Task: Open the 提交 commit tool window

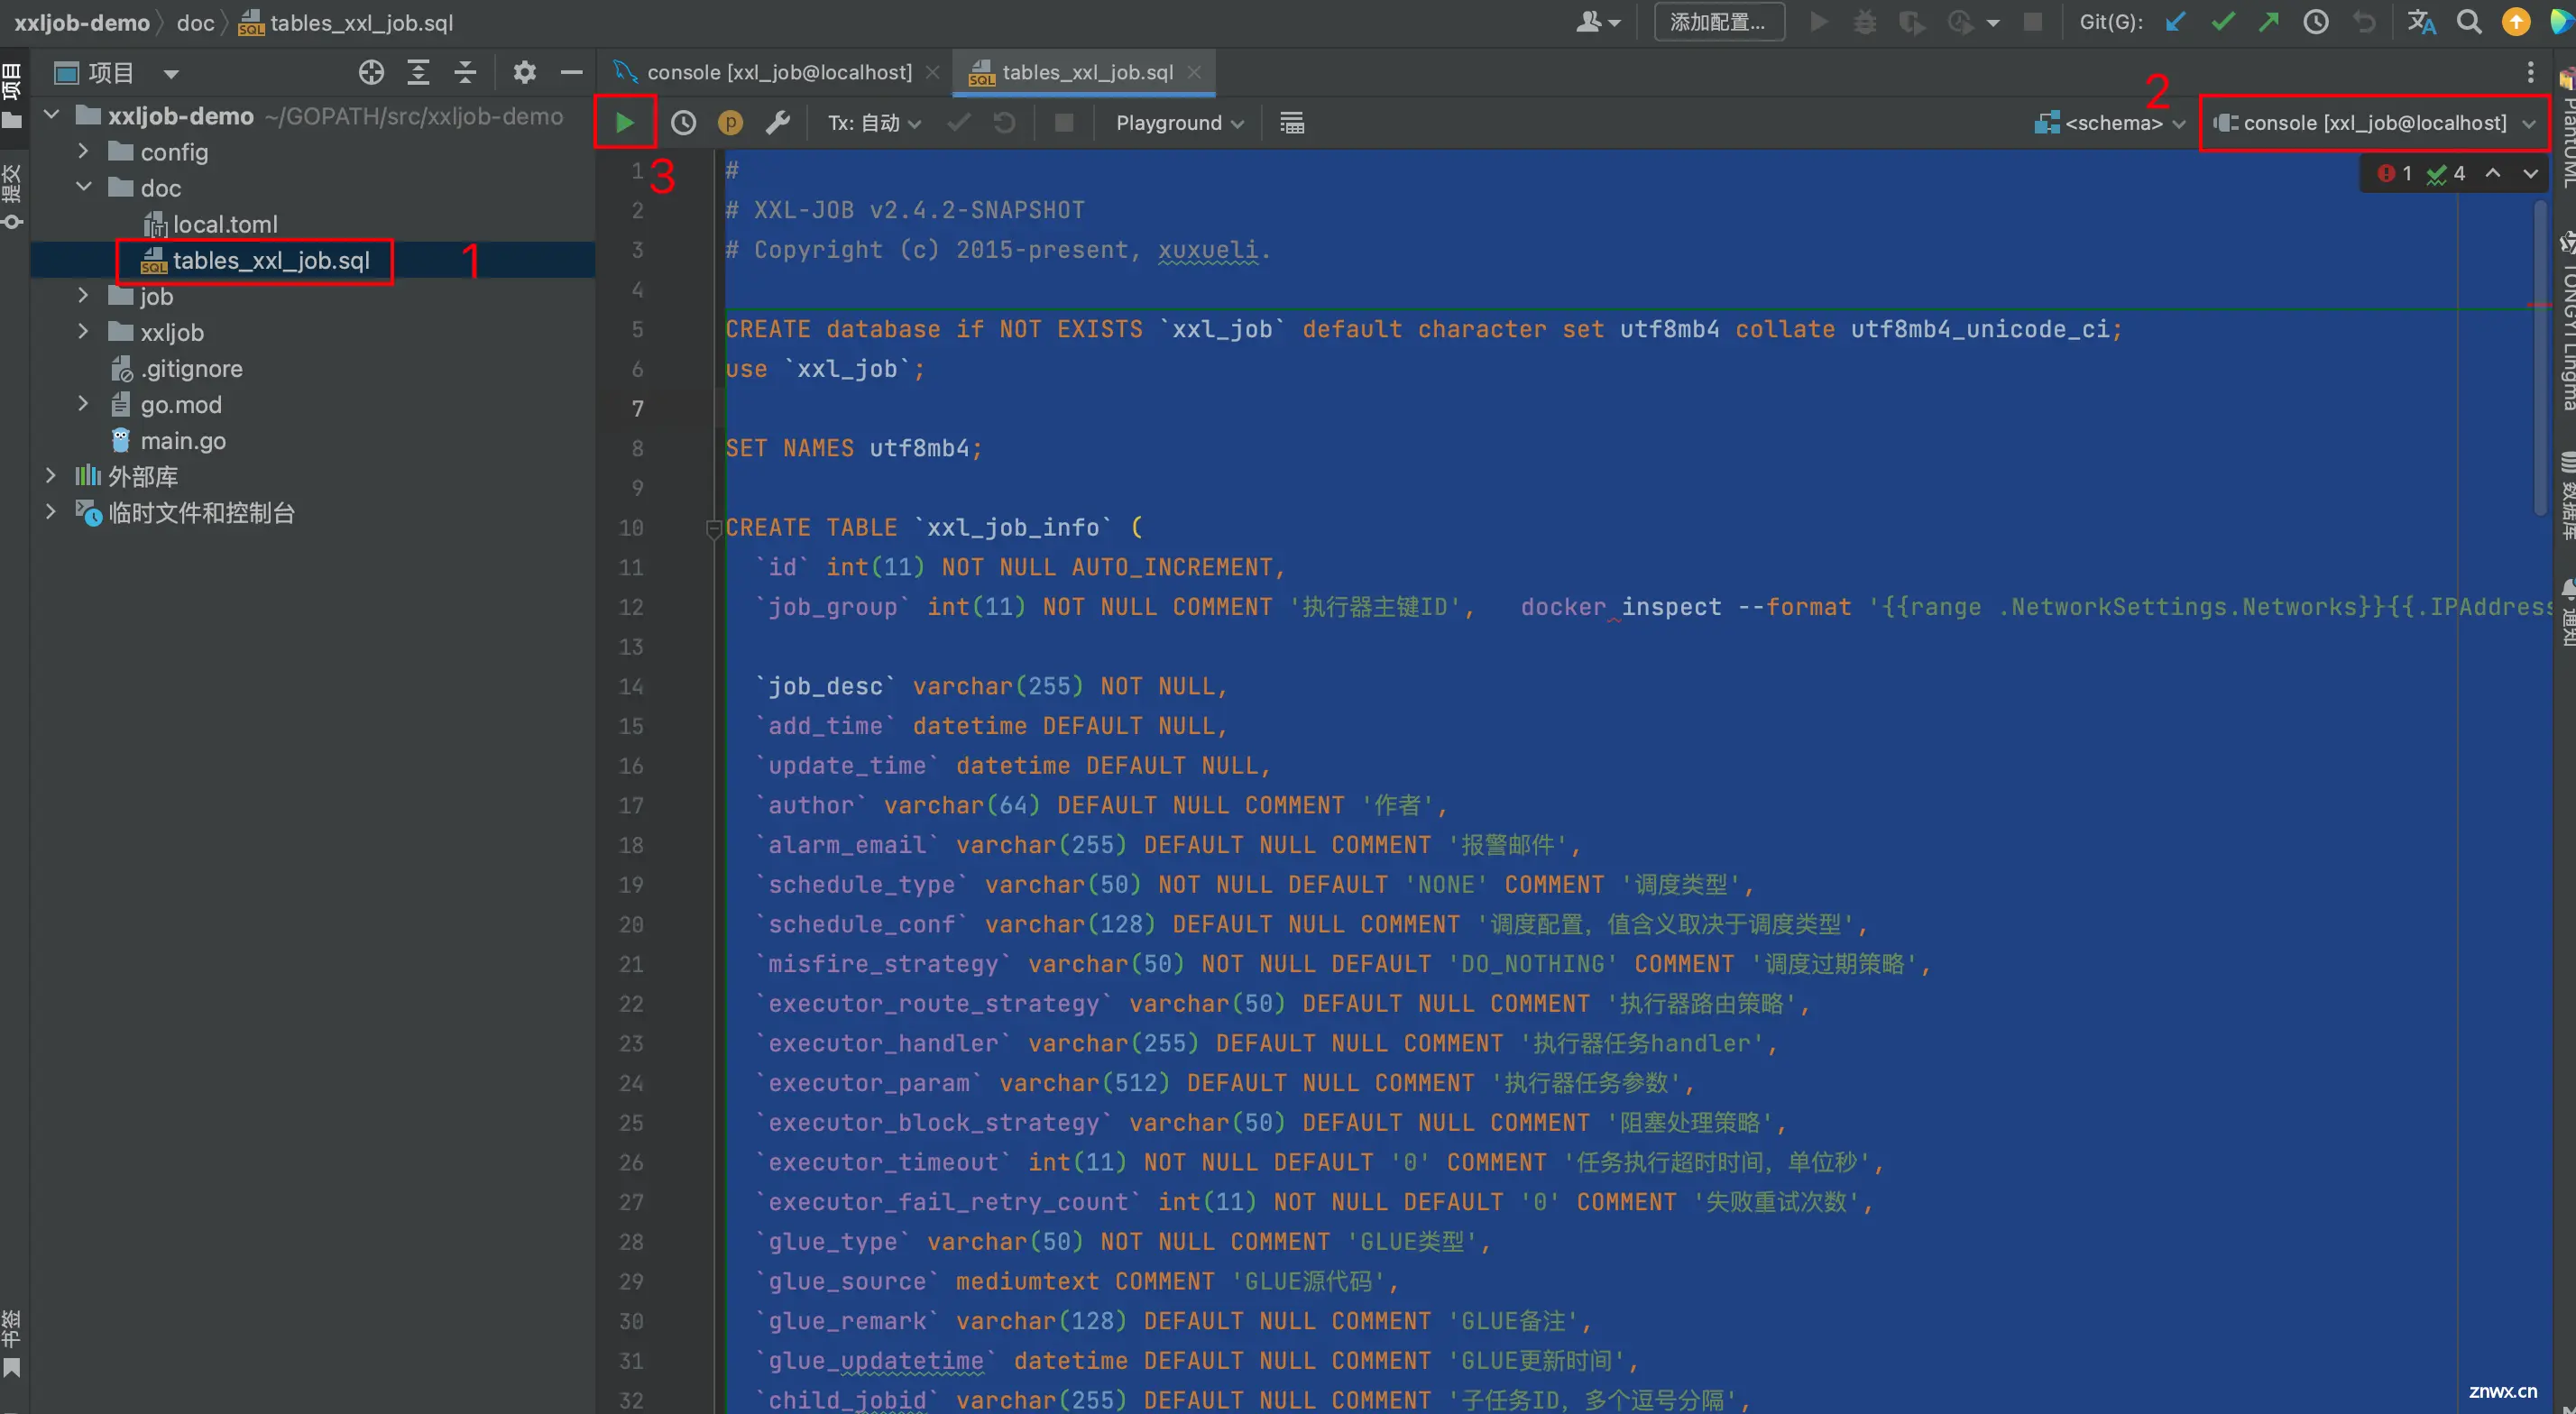Action: coord(11,198)
